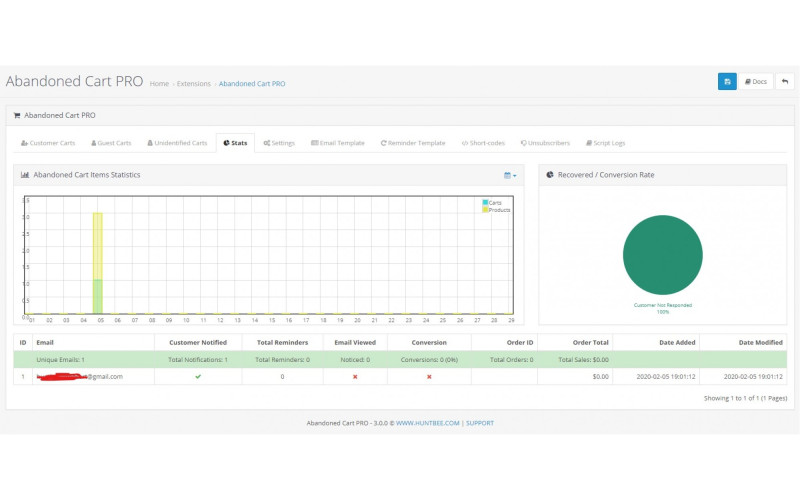Click the green pie chart

[x=662, y=255]
